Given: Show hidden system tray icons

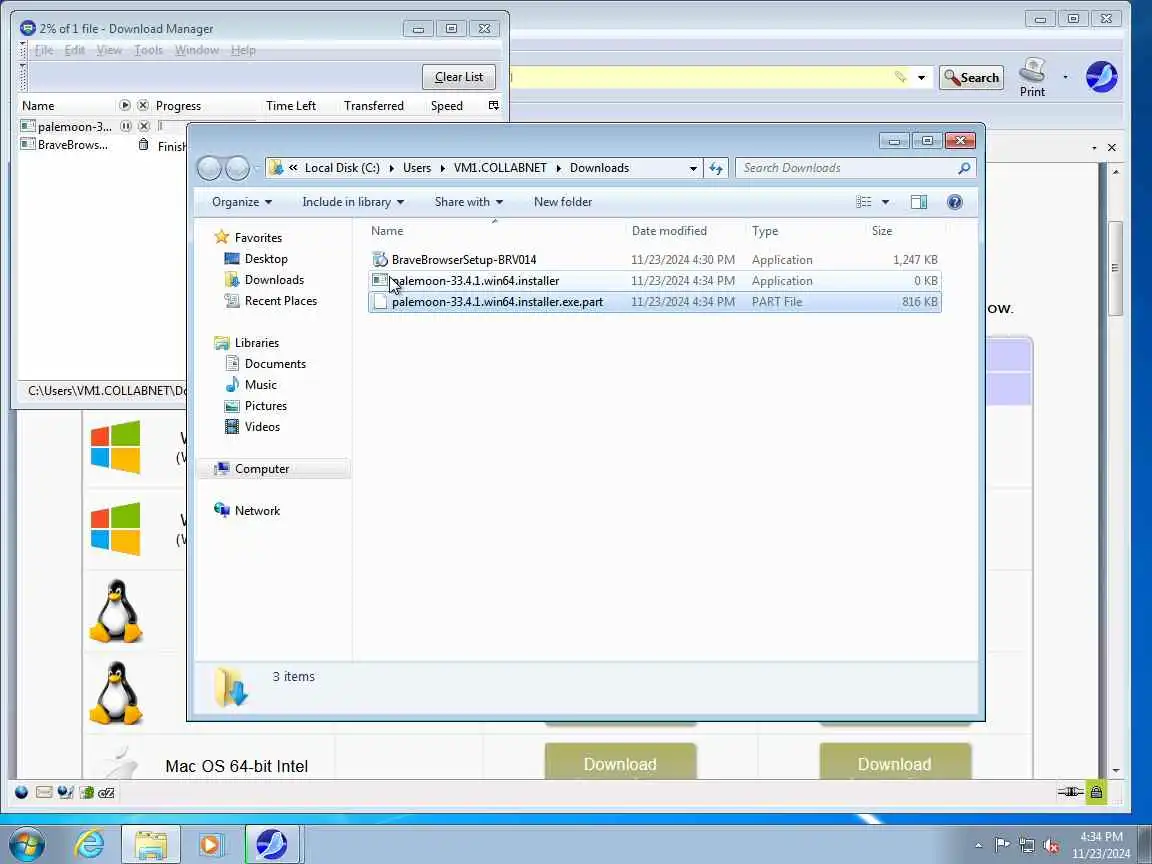Looking at the screenshot, I should tap(978, 845).
